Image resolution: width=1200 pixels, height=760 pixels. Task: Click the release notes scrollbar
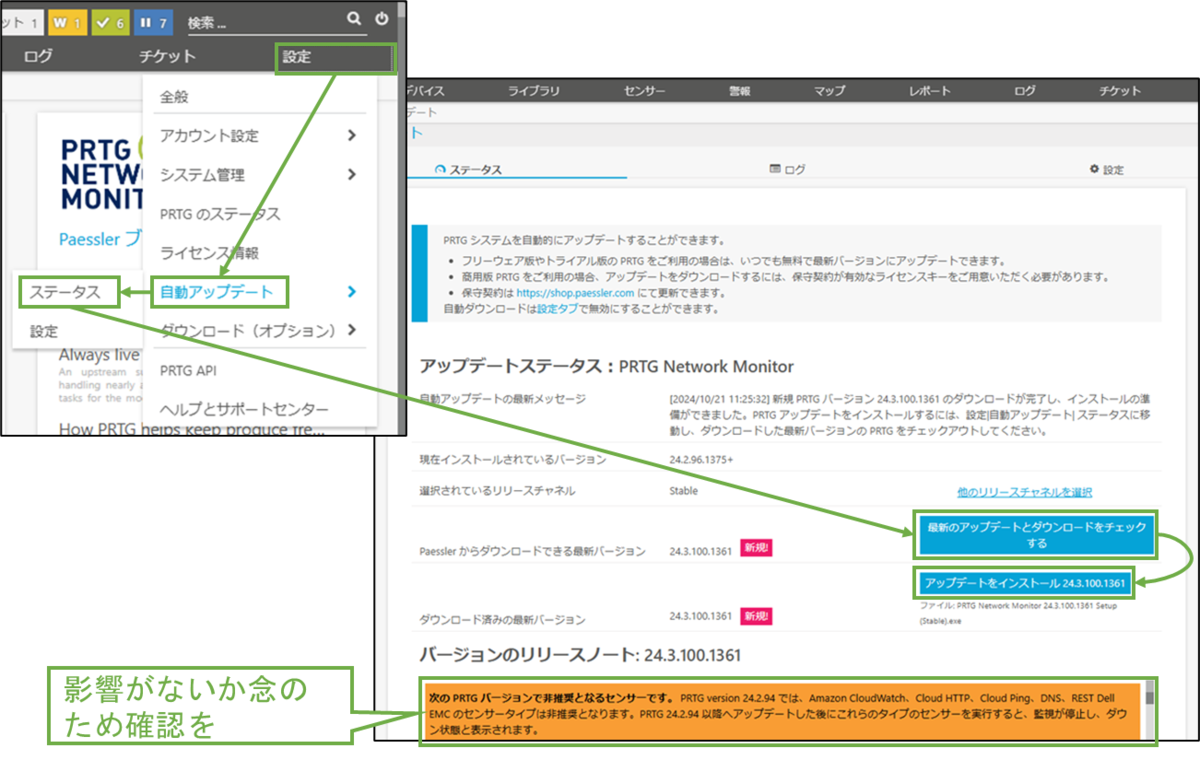coord(1150,710)
